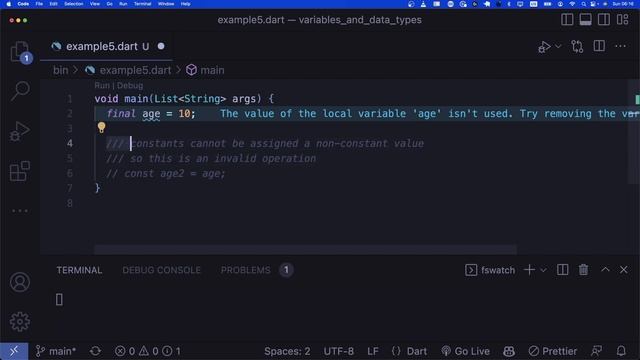Open editor More Actions menu
The image size is (640, 360).
tap(620, 46)
